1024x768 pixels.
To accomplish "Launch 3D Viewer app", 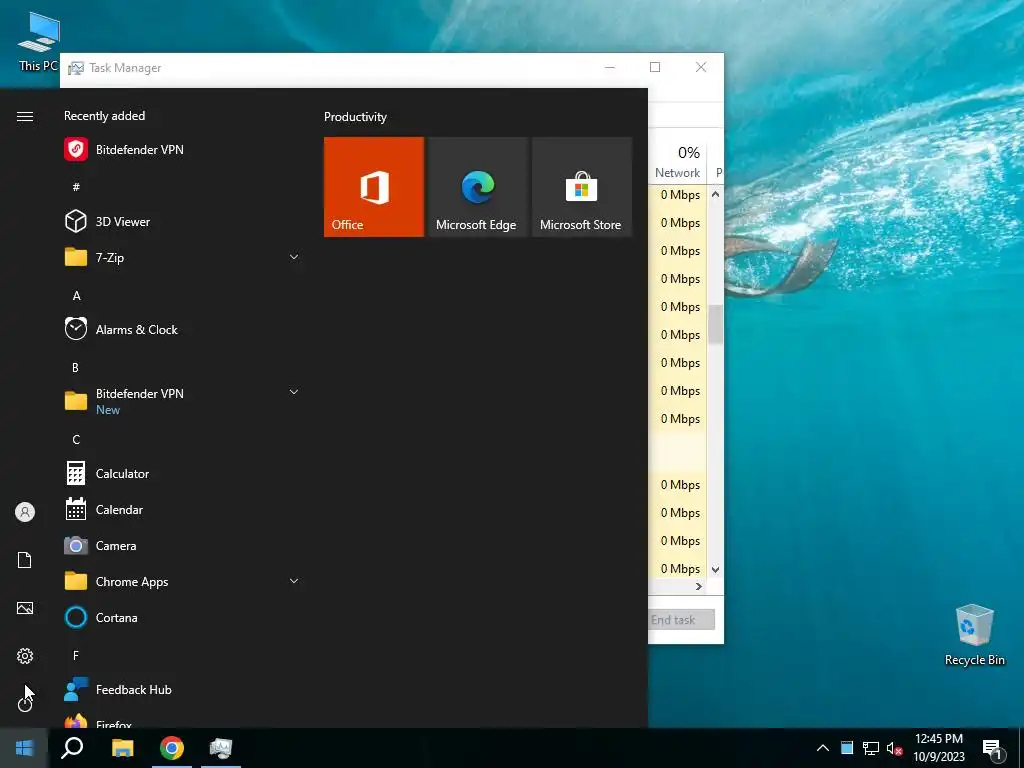I will 183,221.
